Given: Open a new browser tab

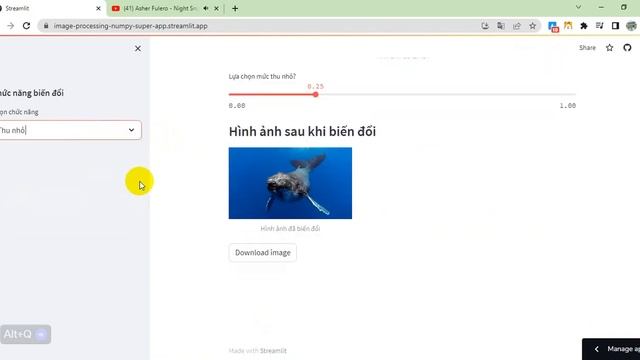Looking at the screenshot, I should click(235, 8).
